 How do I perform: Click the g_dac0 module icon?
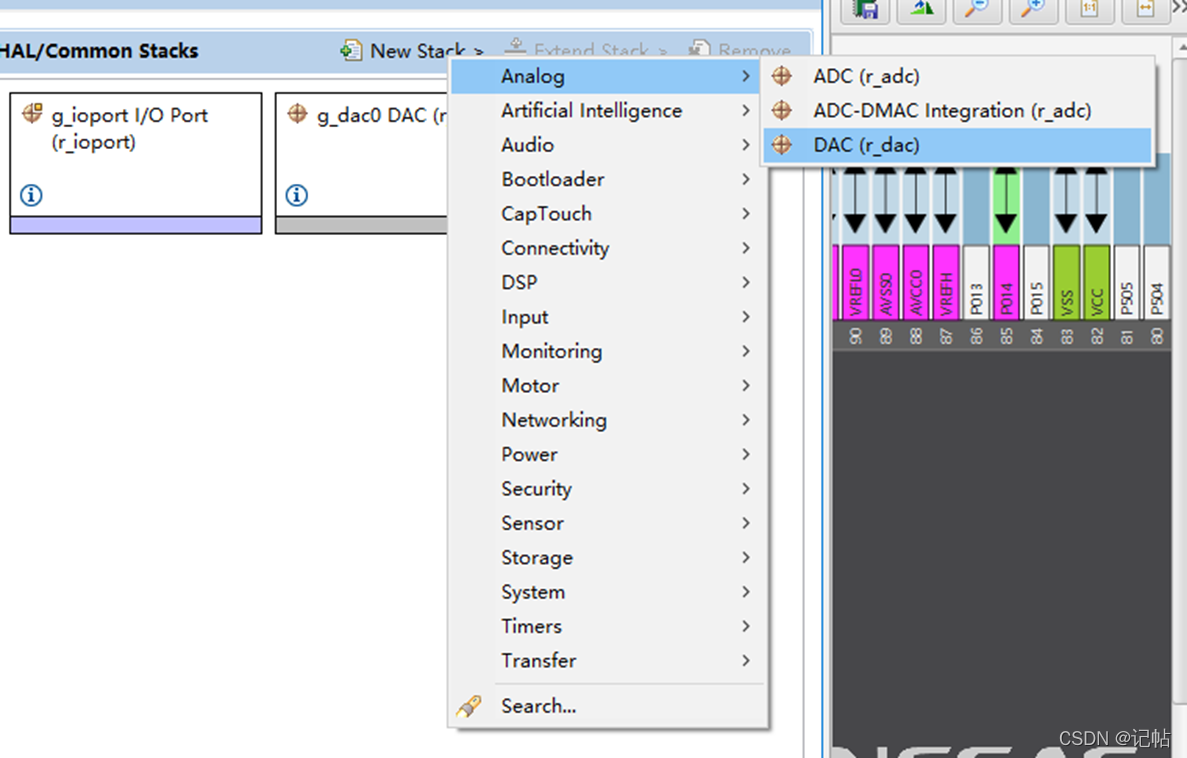coord(298,114)
